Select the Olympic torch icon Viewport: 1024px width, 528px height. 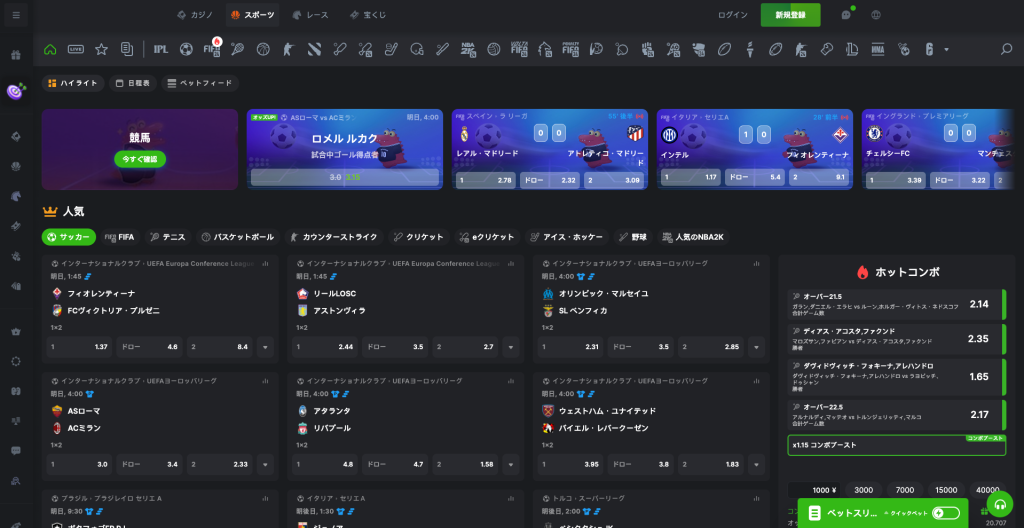(750, 49)
